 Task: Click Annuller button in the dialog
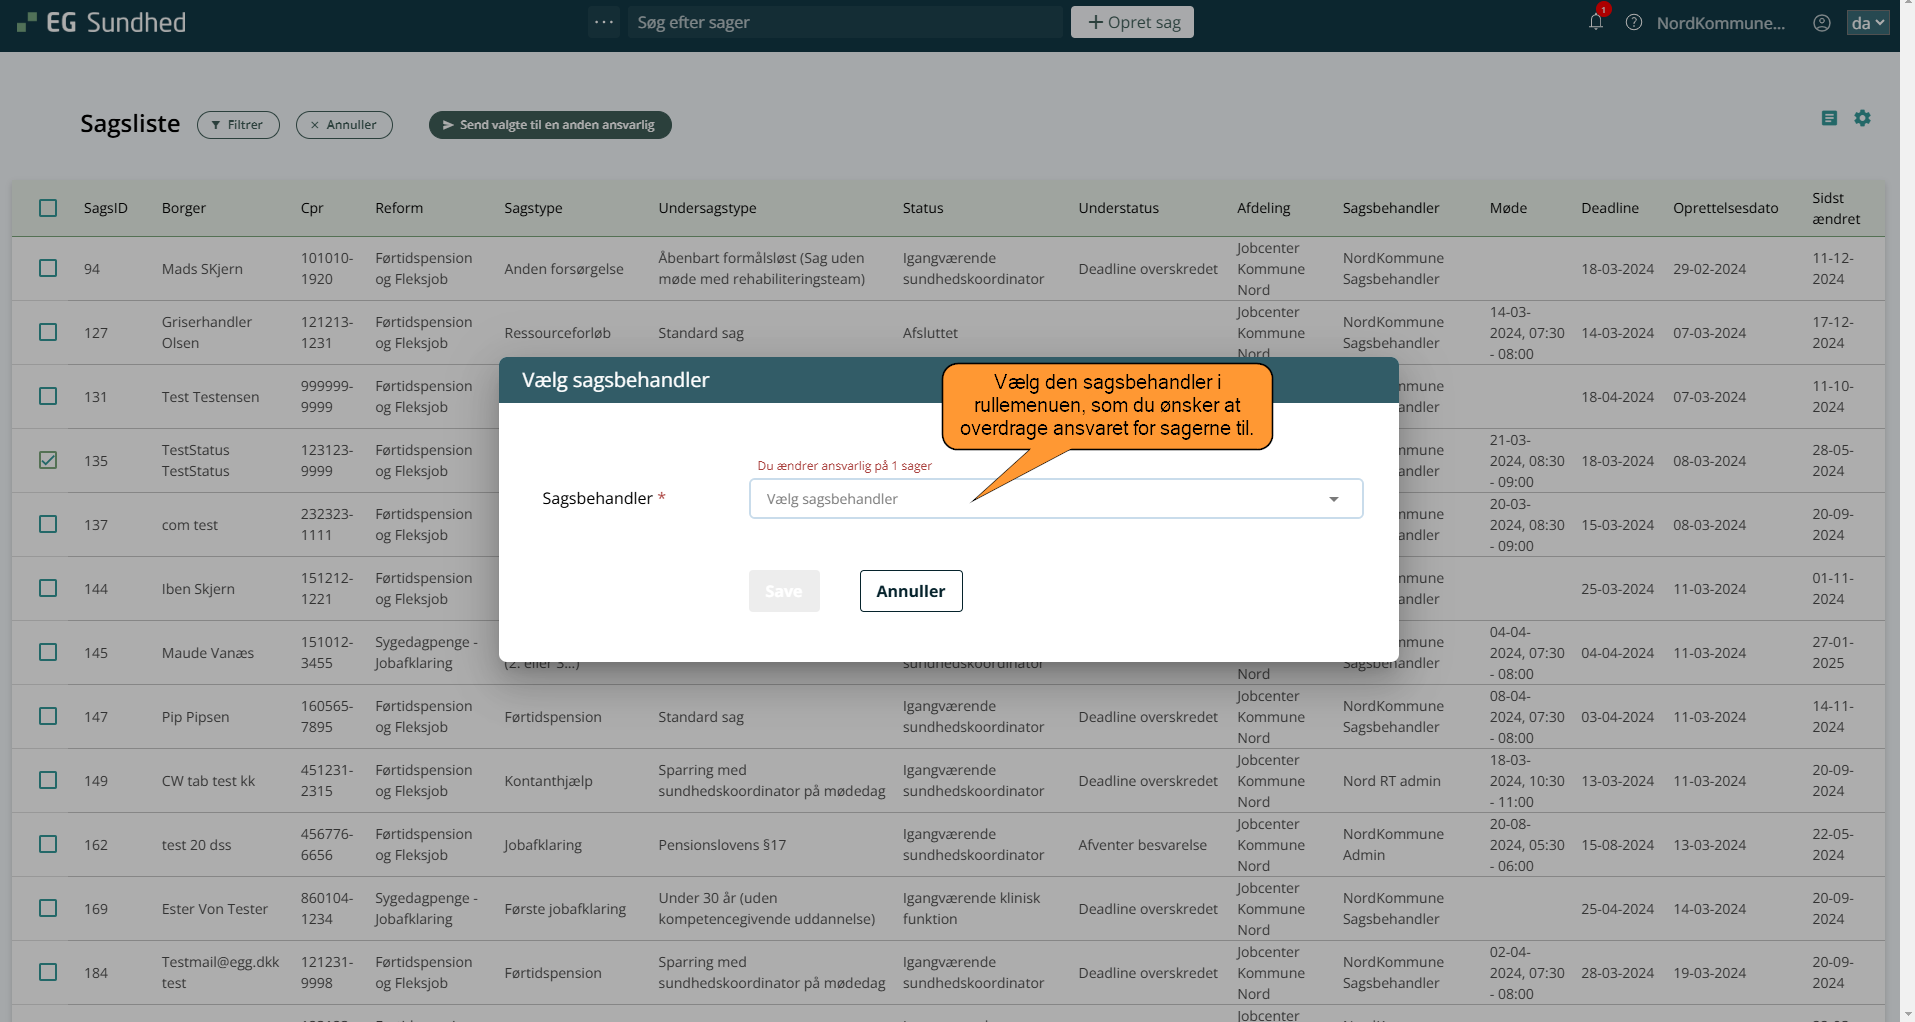(910, 591)
